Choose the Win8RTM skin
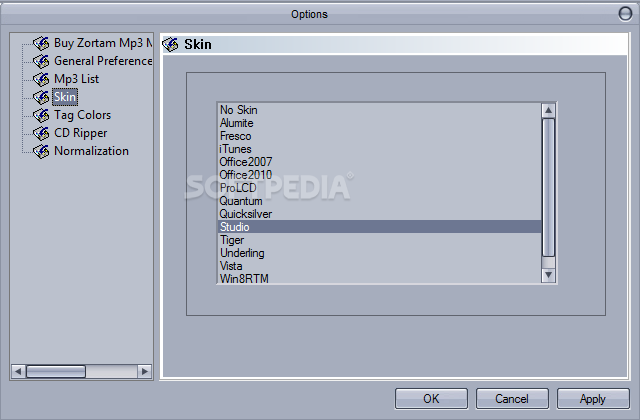This screenshot has height=420, width=640. [380, 278]
